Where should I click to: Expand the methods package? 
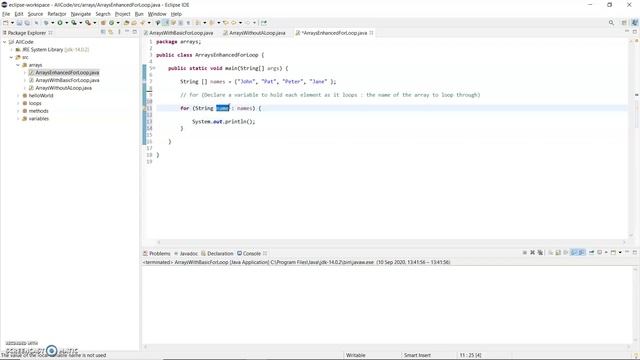(18, 111)
